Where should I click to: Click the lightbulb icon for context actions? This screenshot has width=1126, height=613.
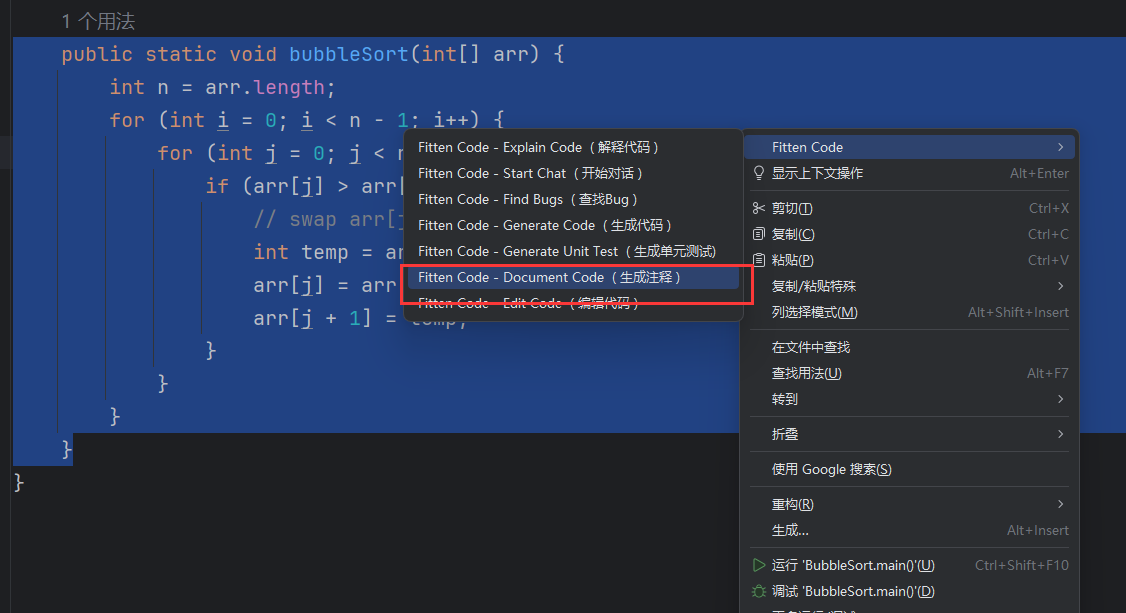[758, 173]
